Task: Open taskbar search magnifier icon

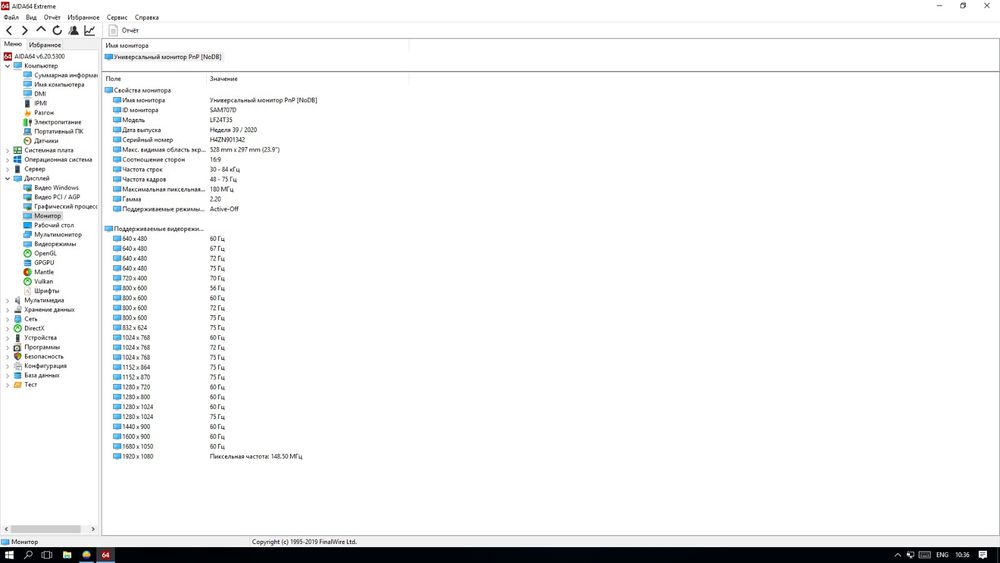Action: (x=28, y=555)
